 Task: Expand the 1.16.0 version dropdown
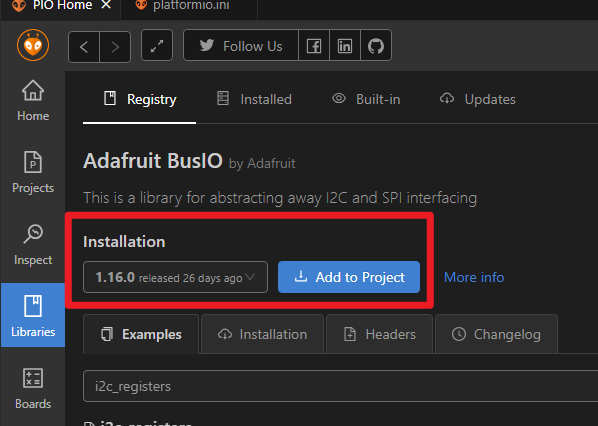click(175, 277)
